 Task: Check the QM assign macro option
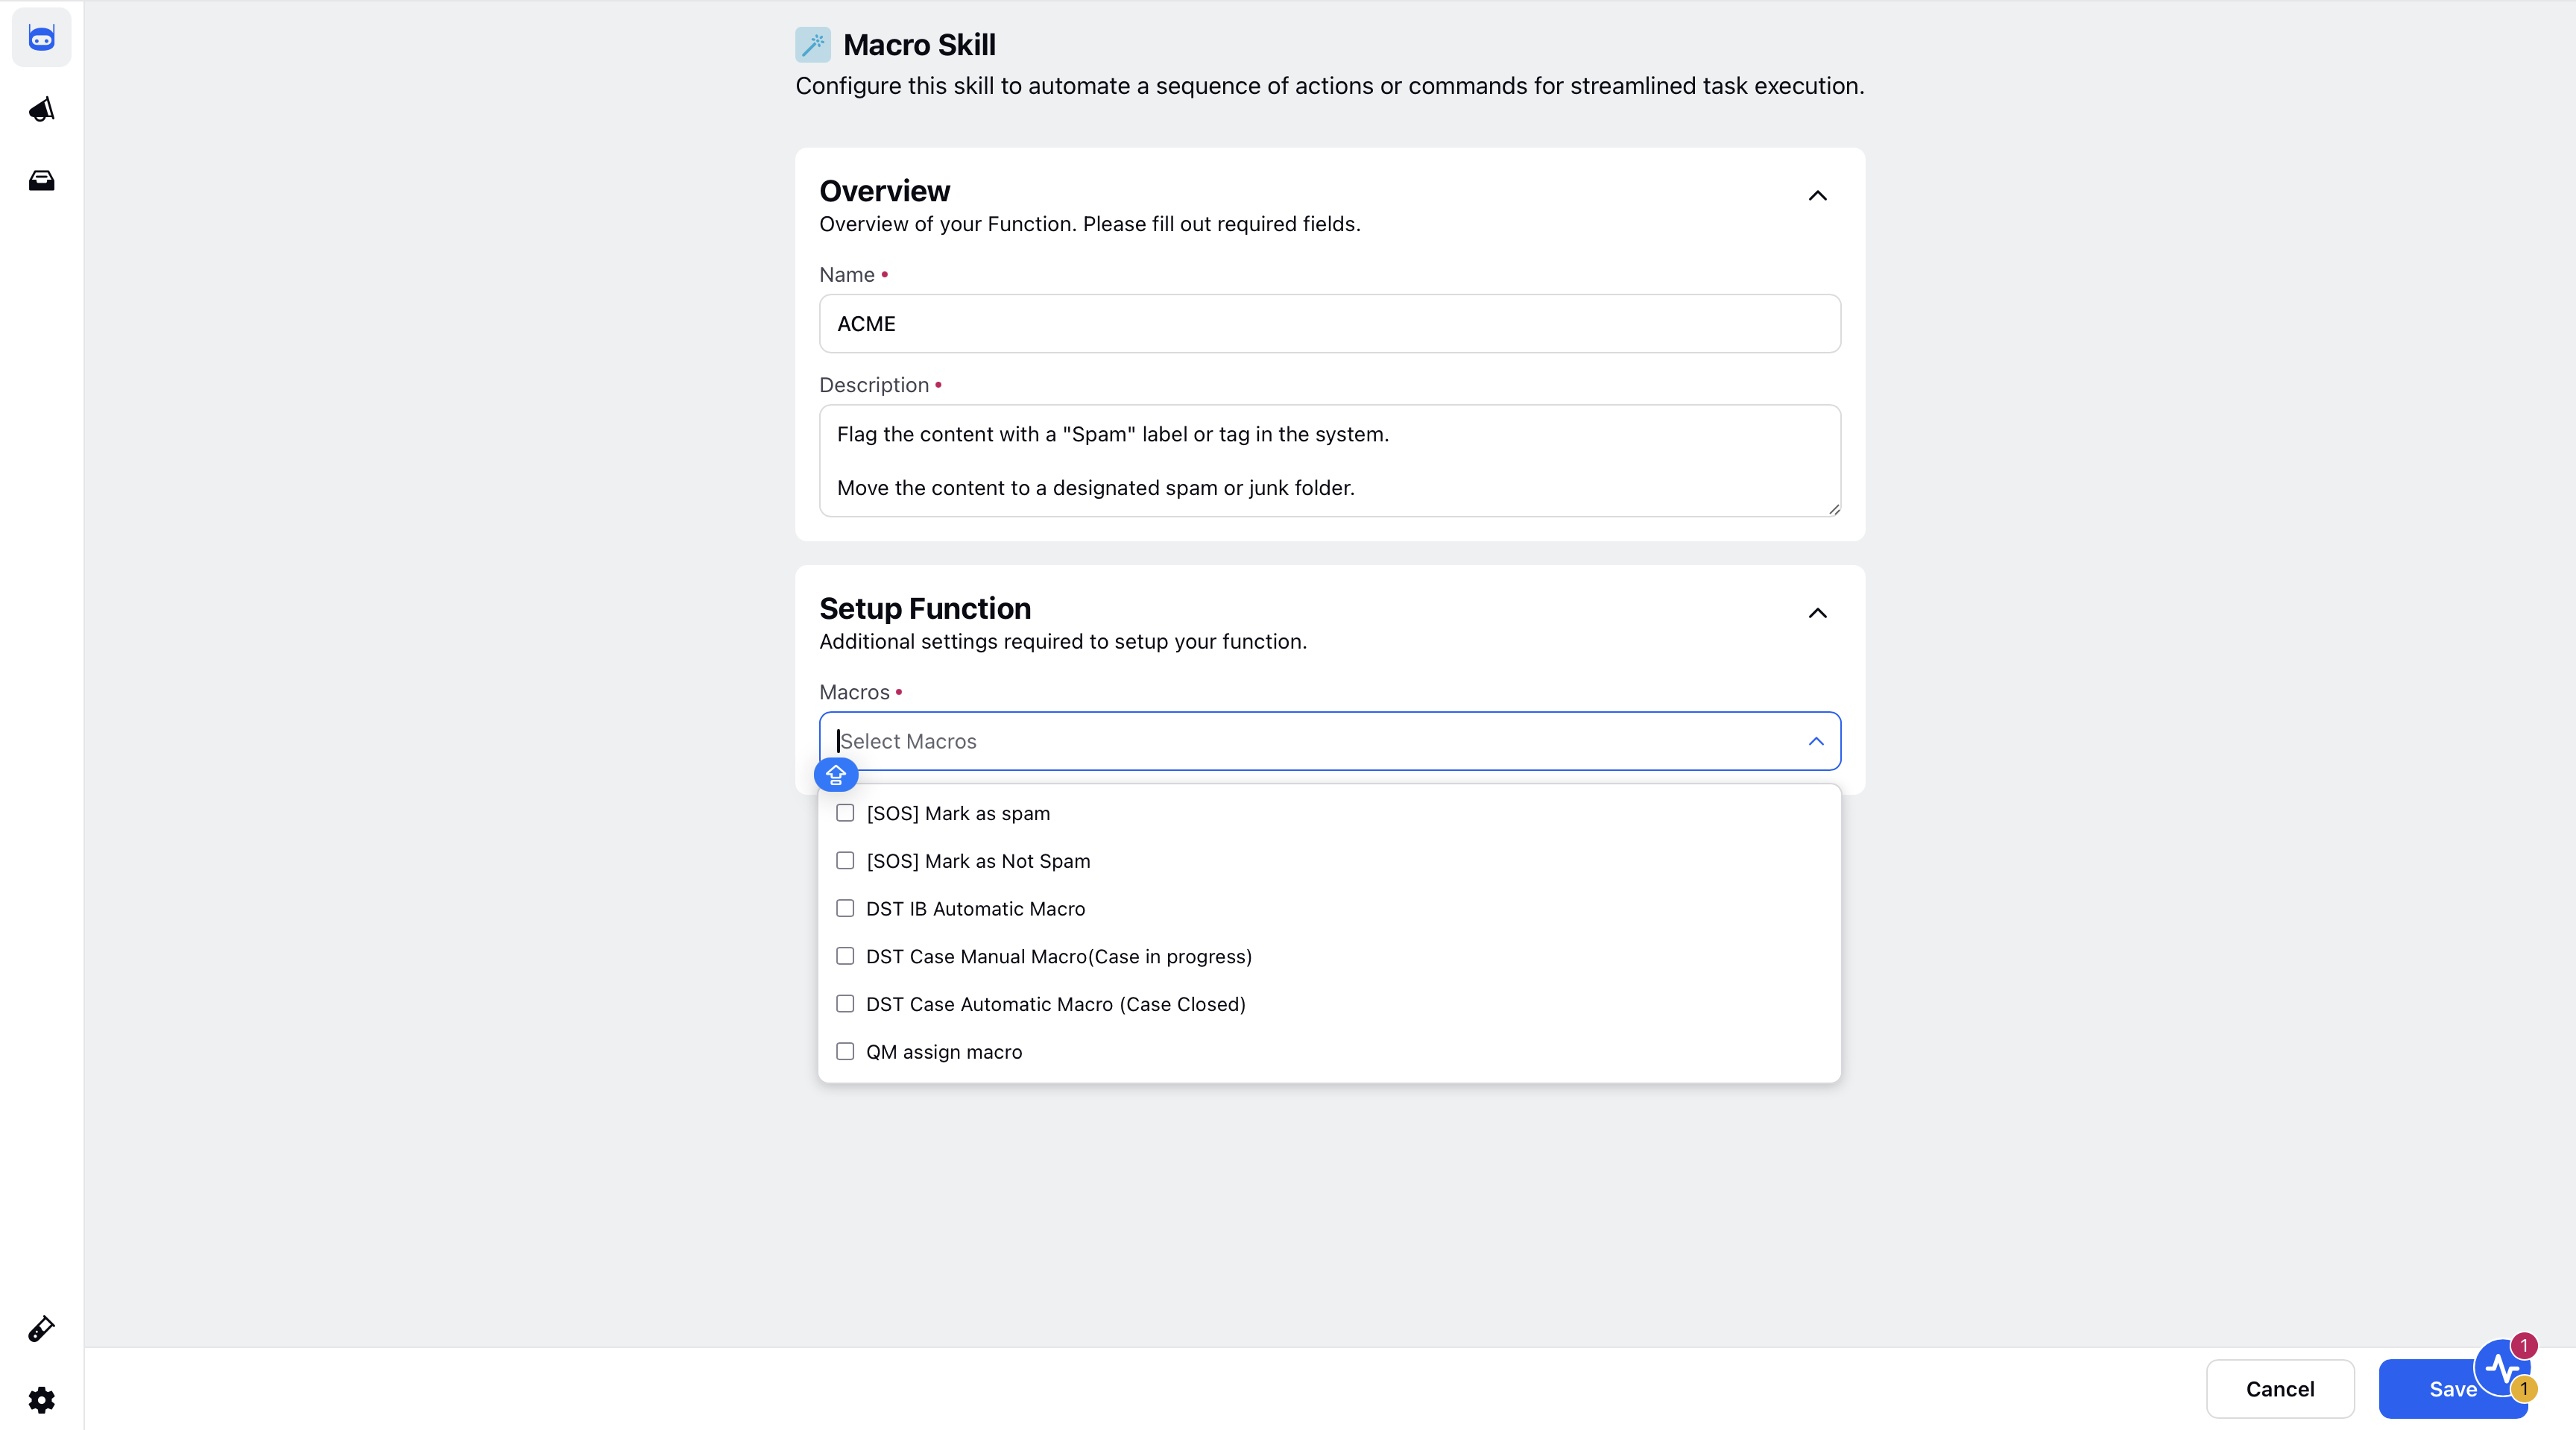click(845, 1052)
